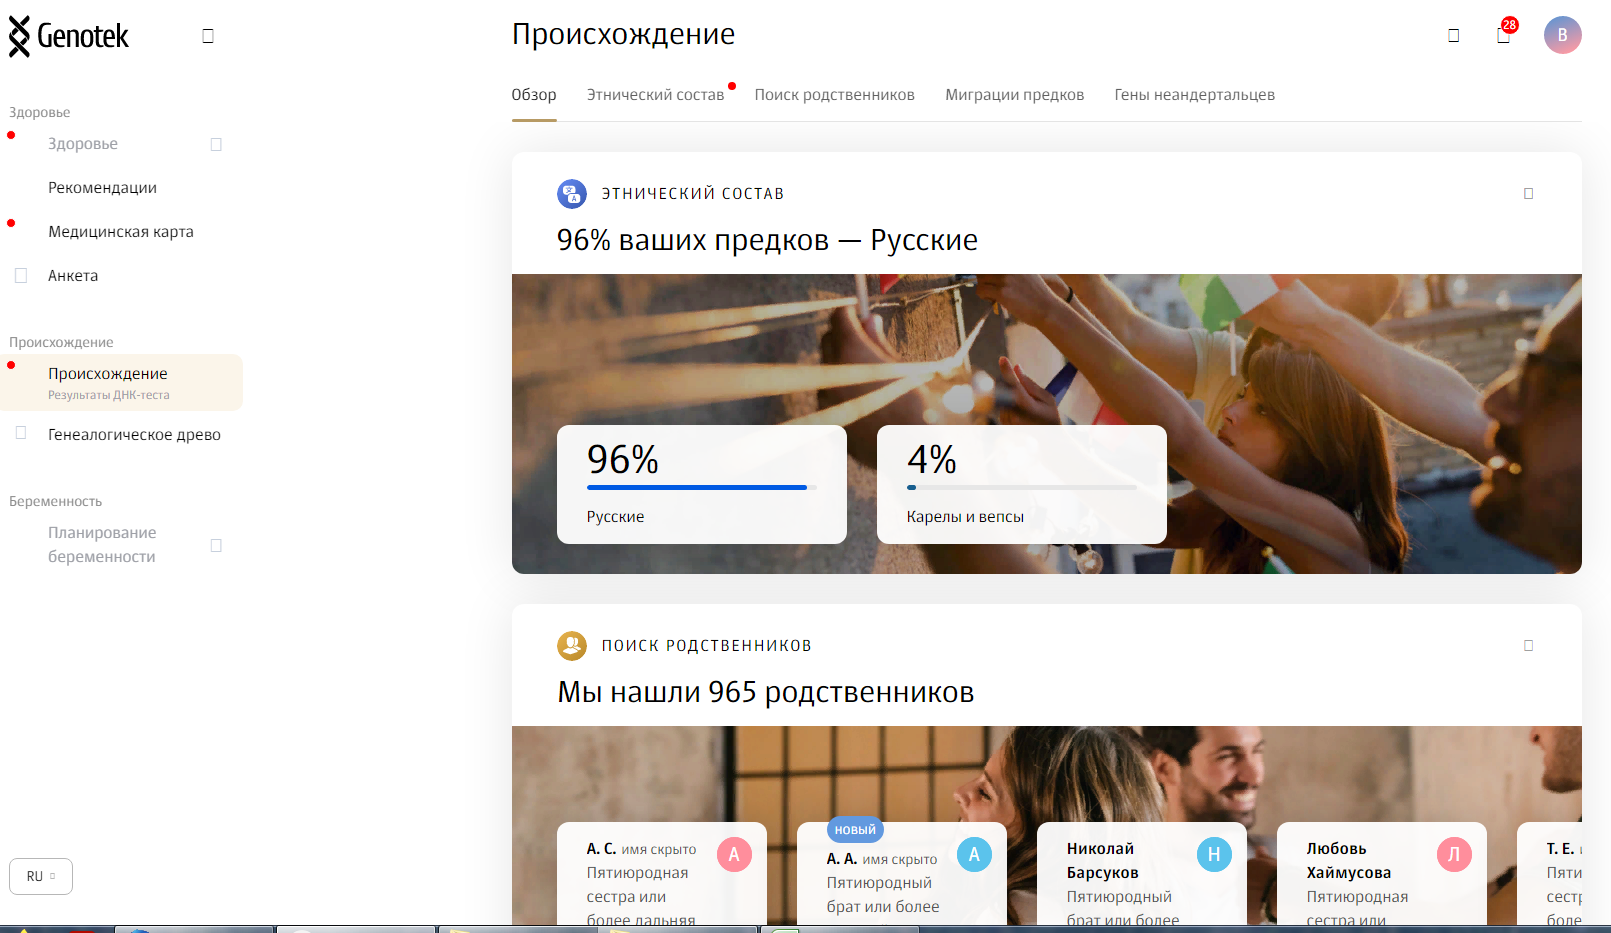The image size is (1611, 933).
Task: Open the Этнический состав card arrow
Action: click(1528, 194)
